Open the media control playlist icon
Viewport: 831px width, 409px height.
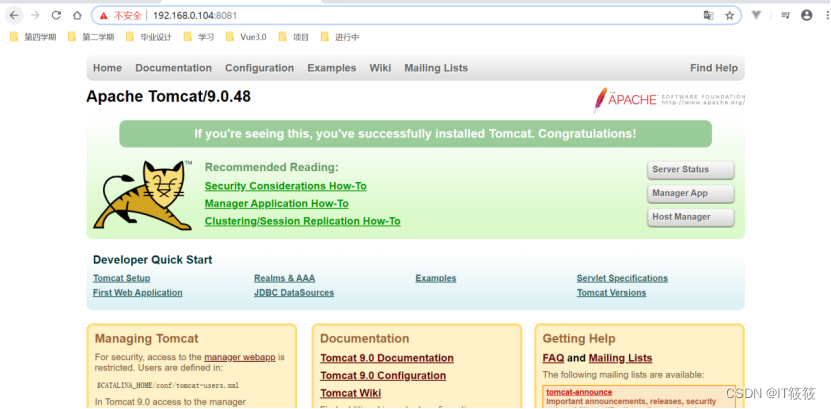[x=785, y=15]
